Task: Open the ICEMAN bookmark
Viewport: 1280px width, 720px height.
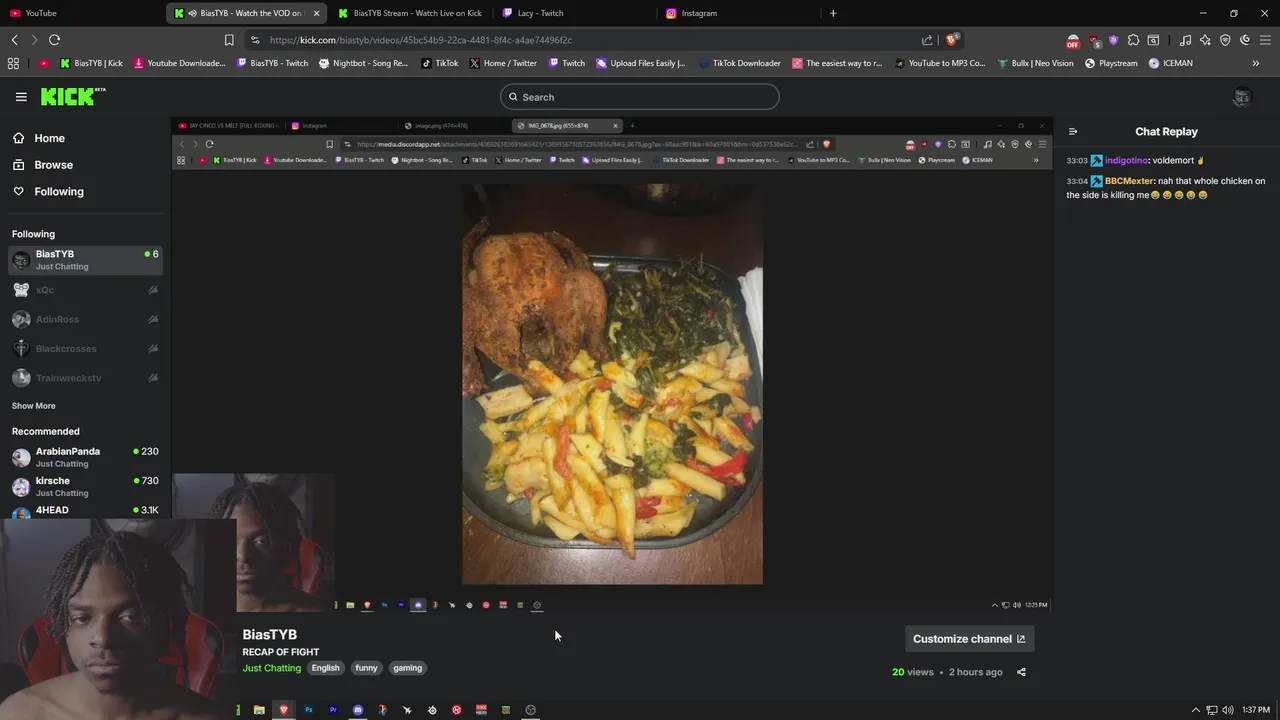Action: [x=1170, y=63]
